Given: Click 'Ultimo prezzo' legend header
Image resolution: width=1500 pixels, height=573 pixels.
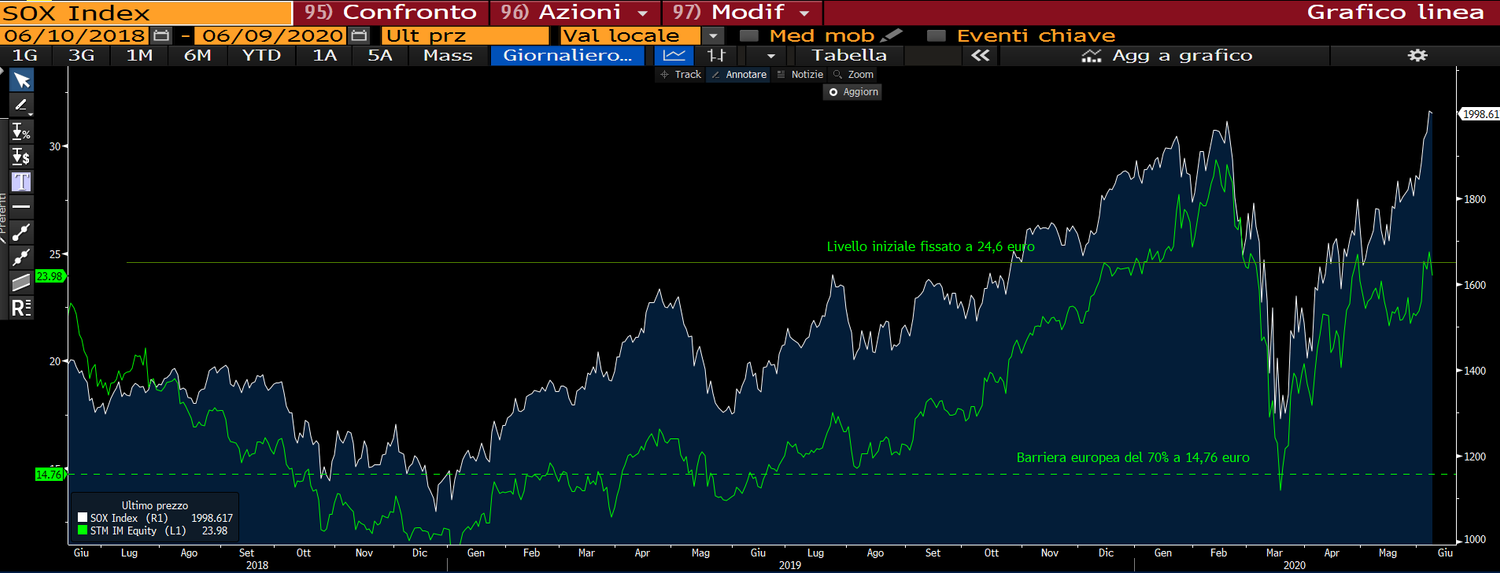Looking at the screenshot, I should (x=155, y=506).
